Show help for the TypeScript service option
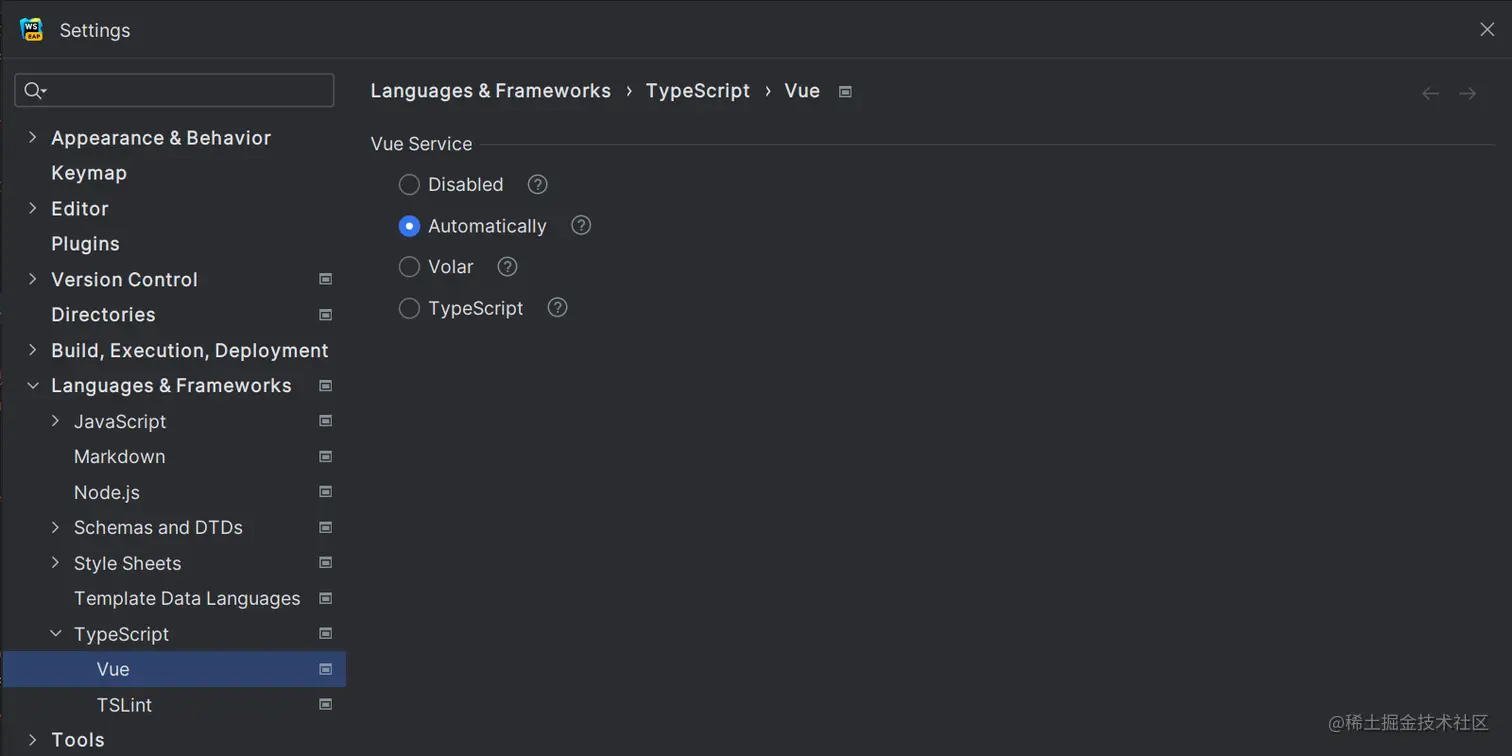The image size is (1512, 756). tap(558, 308)
